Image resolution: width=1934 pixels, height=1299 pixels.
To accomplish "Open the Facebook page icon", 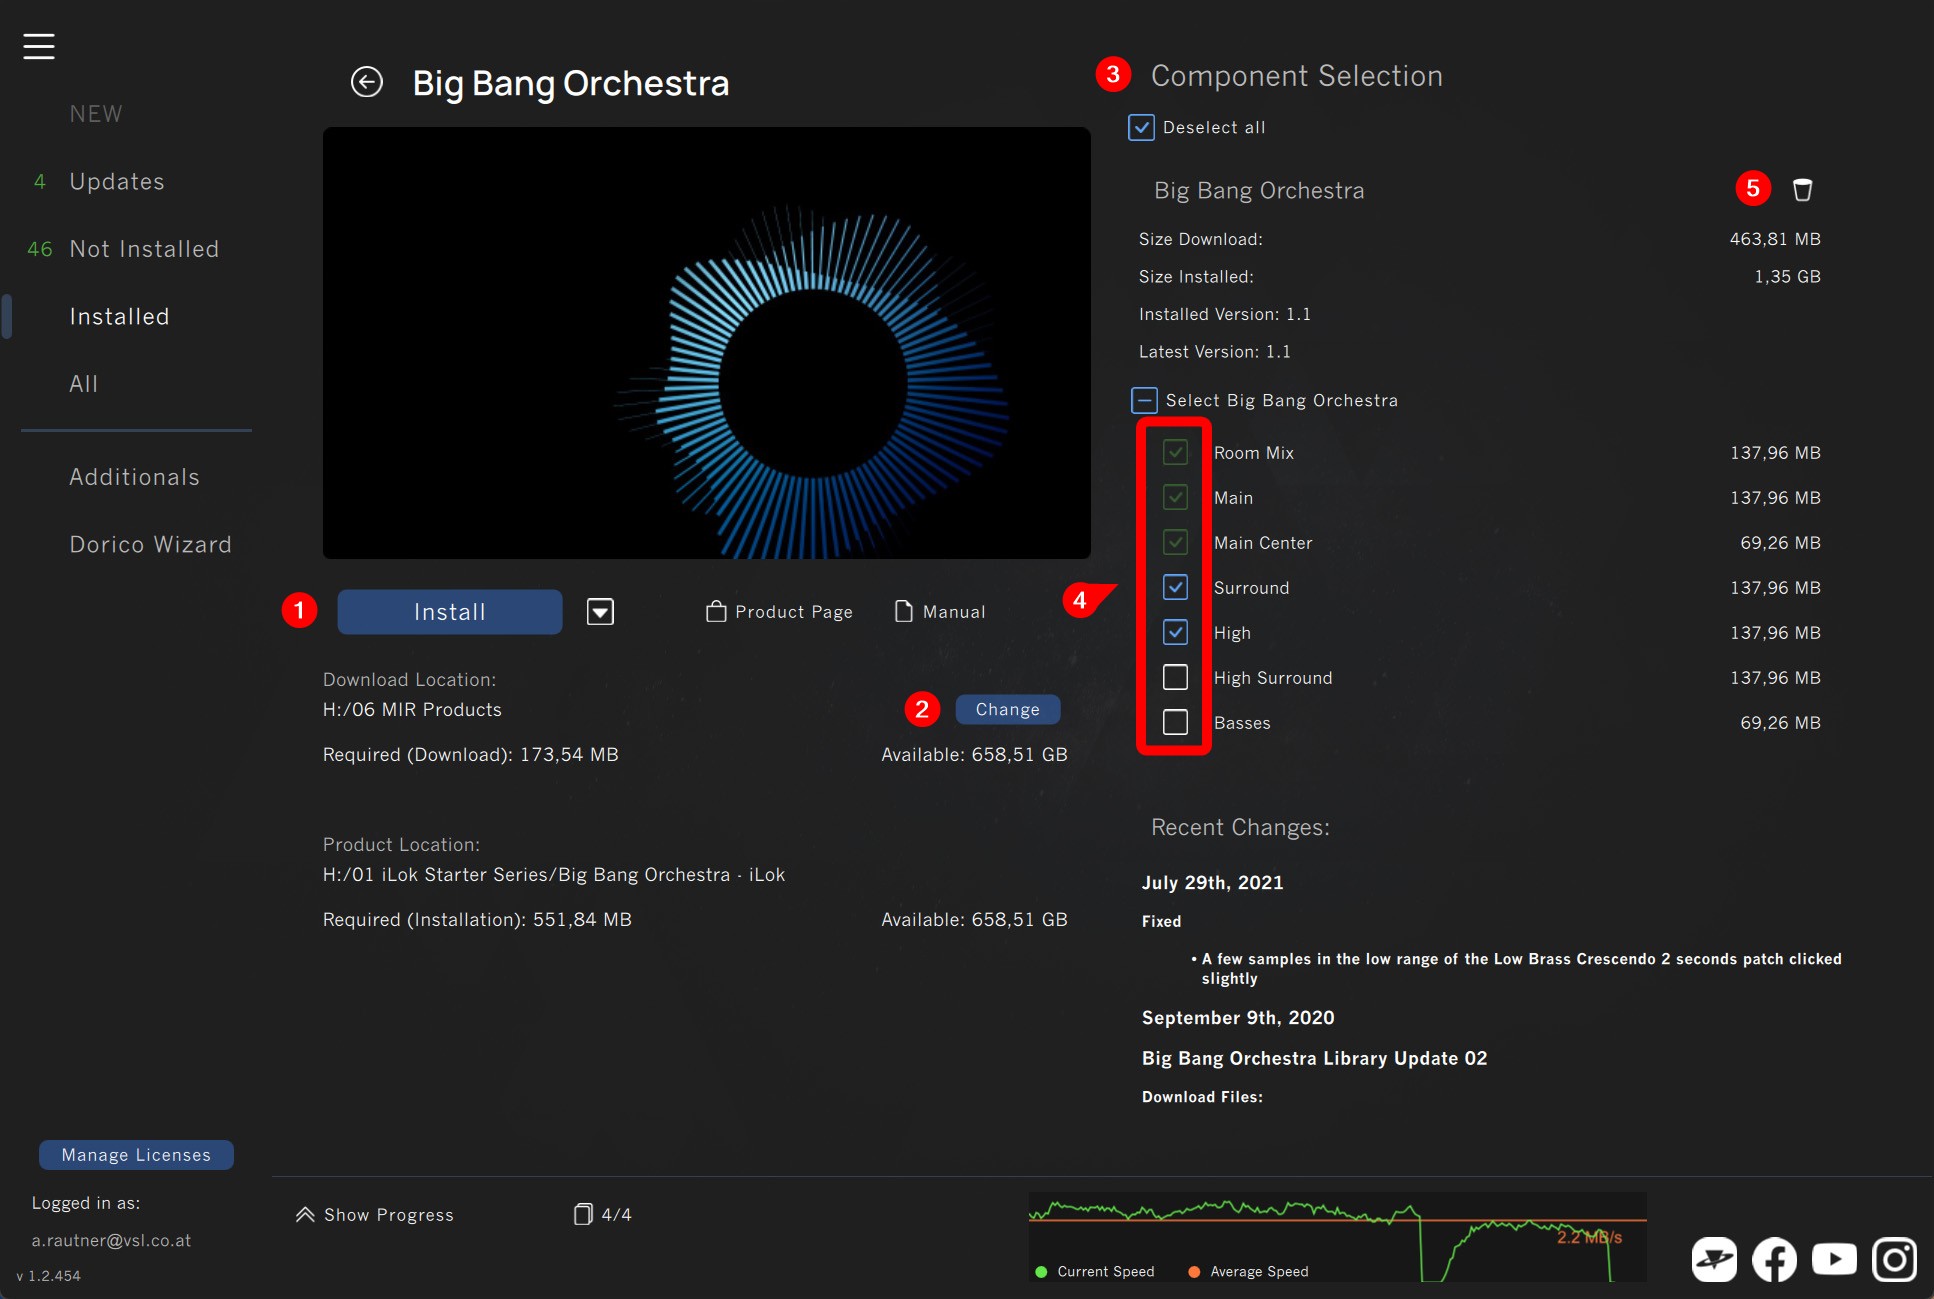I will tap(1774, 1259).
